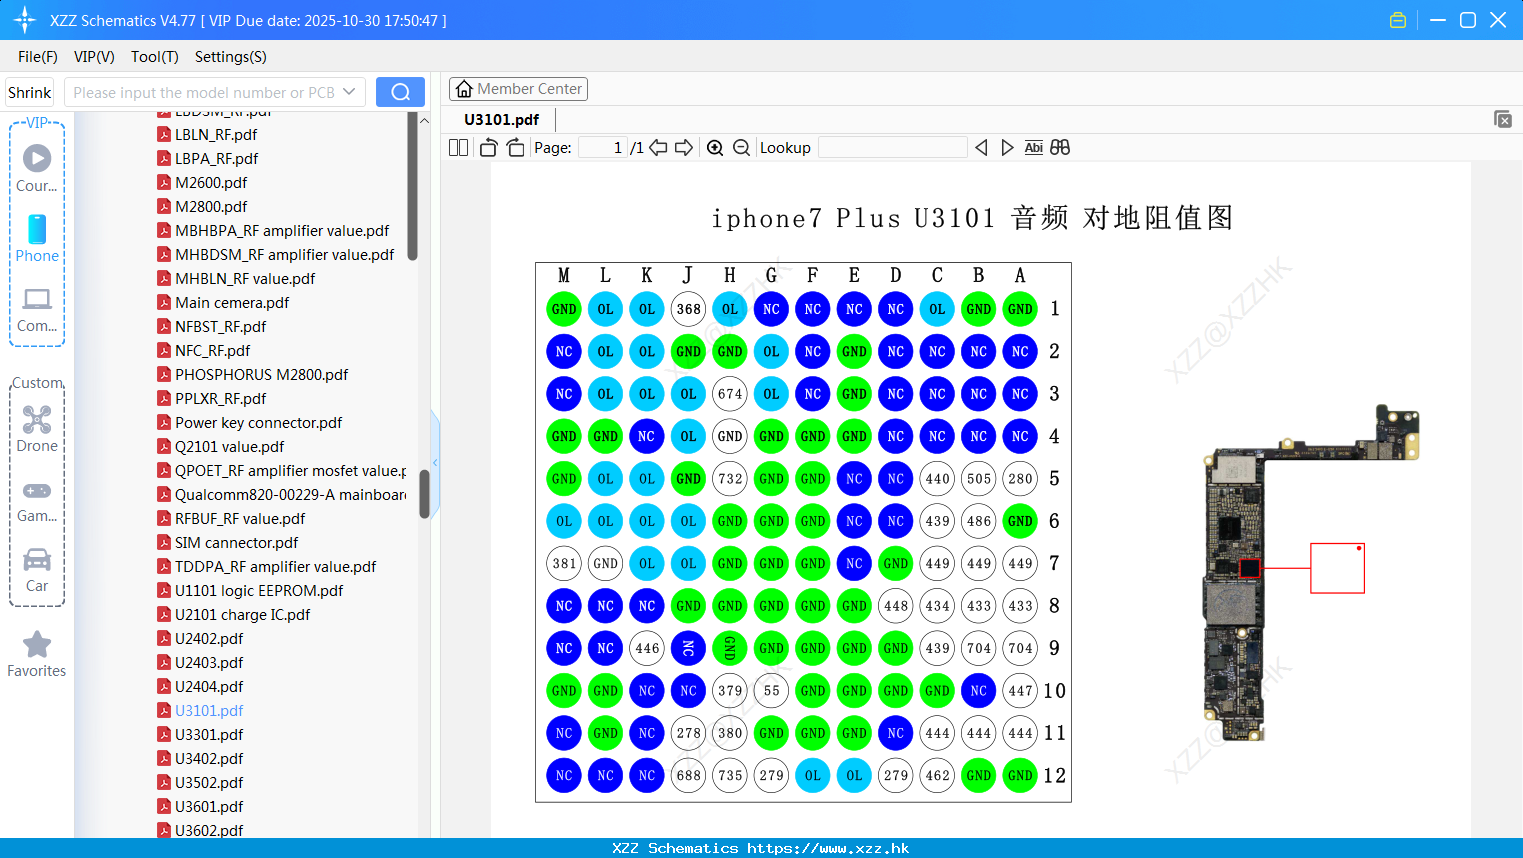Rotate the page clockwise

(x=515, y=148)
